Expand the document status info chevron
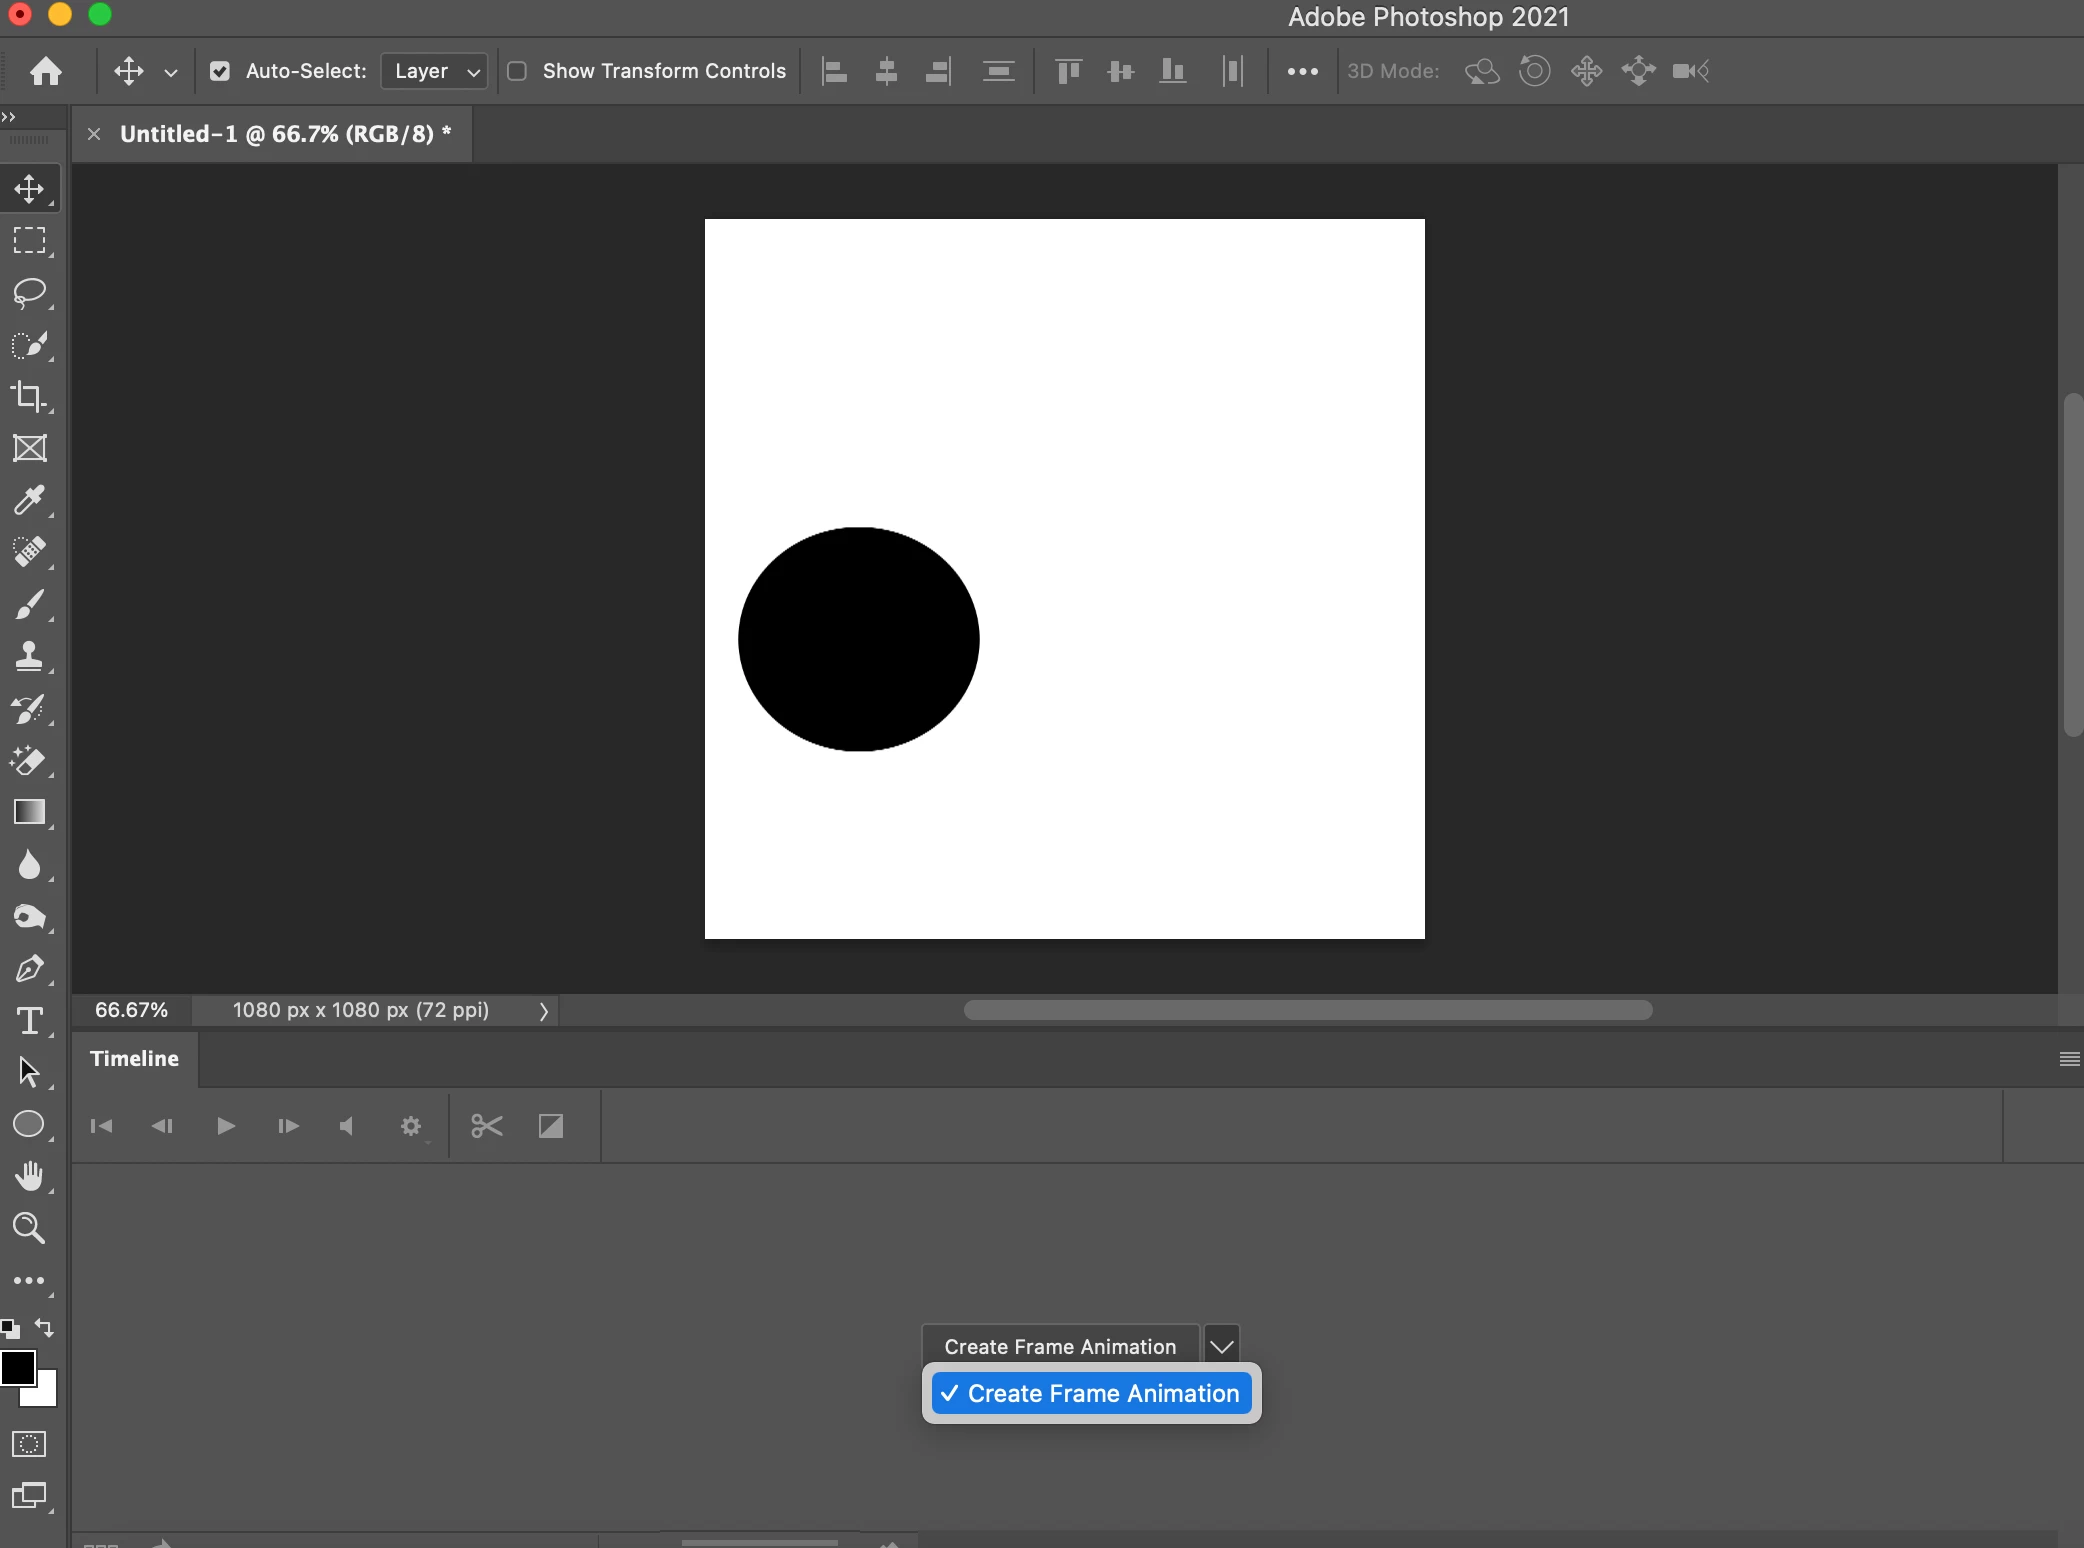 click(543, 1011)
